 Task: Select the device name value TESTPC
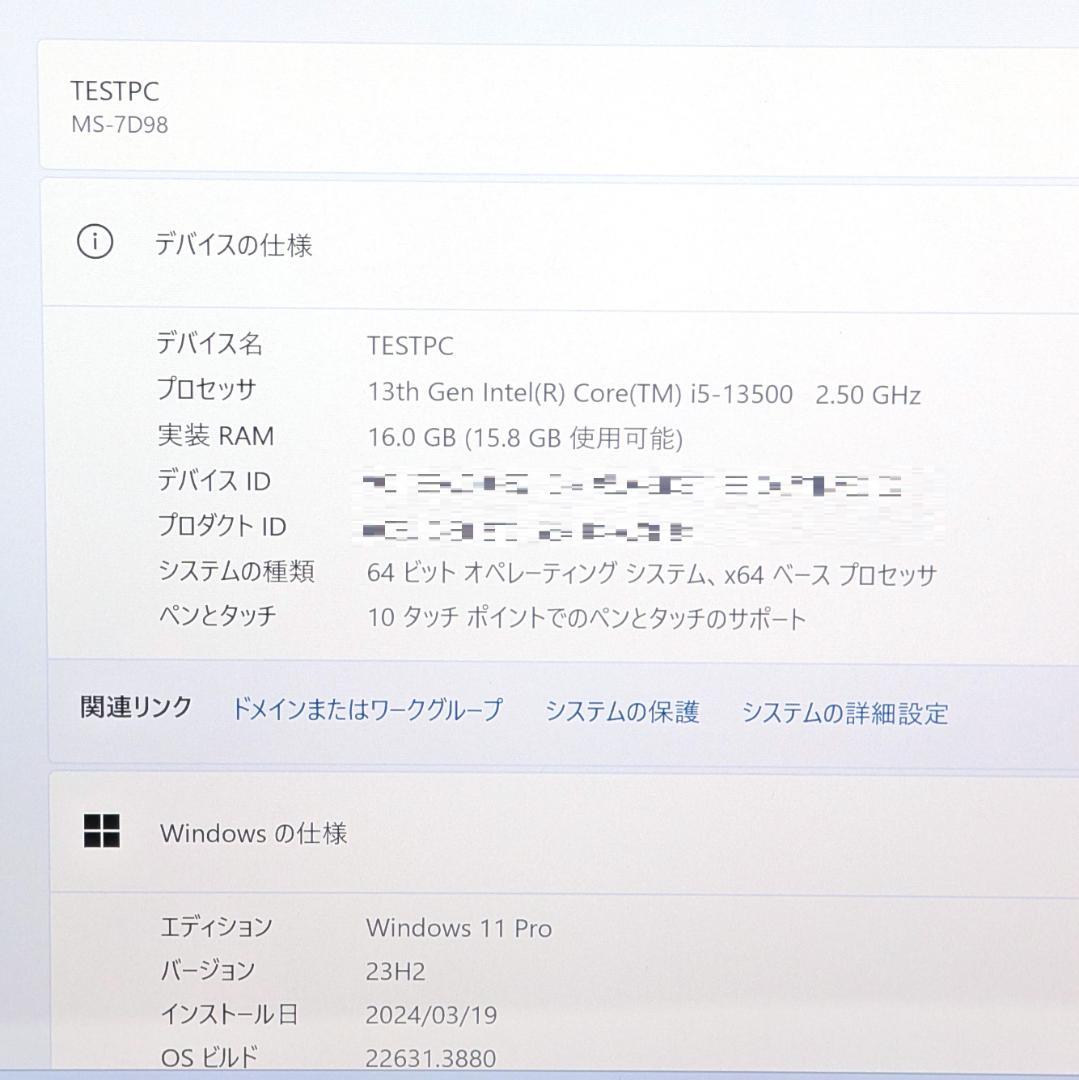point(410,346)
